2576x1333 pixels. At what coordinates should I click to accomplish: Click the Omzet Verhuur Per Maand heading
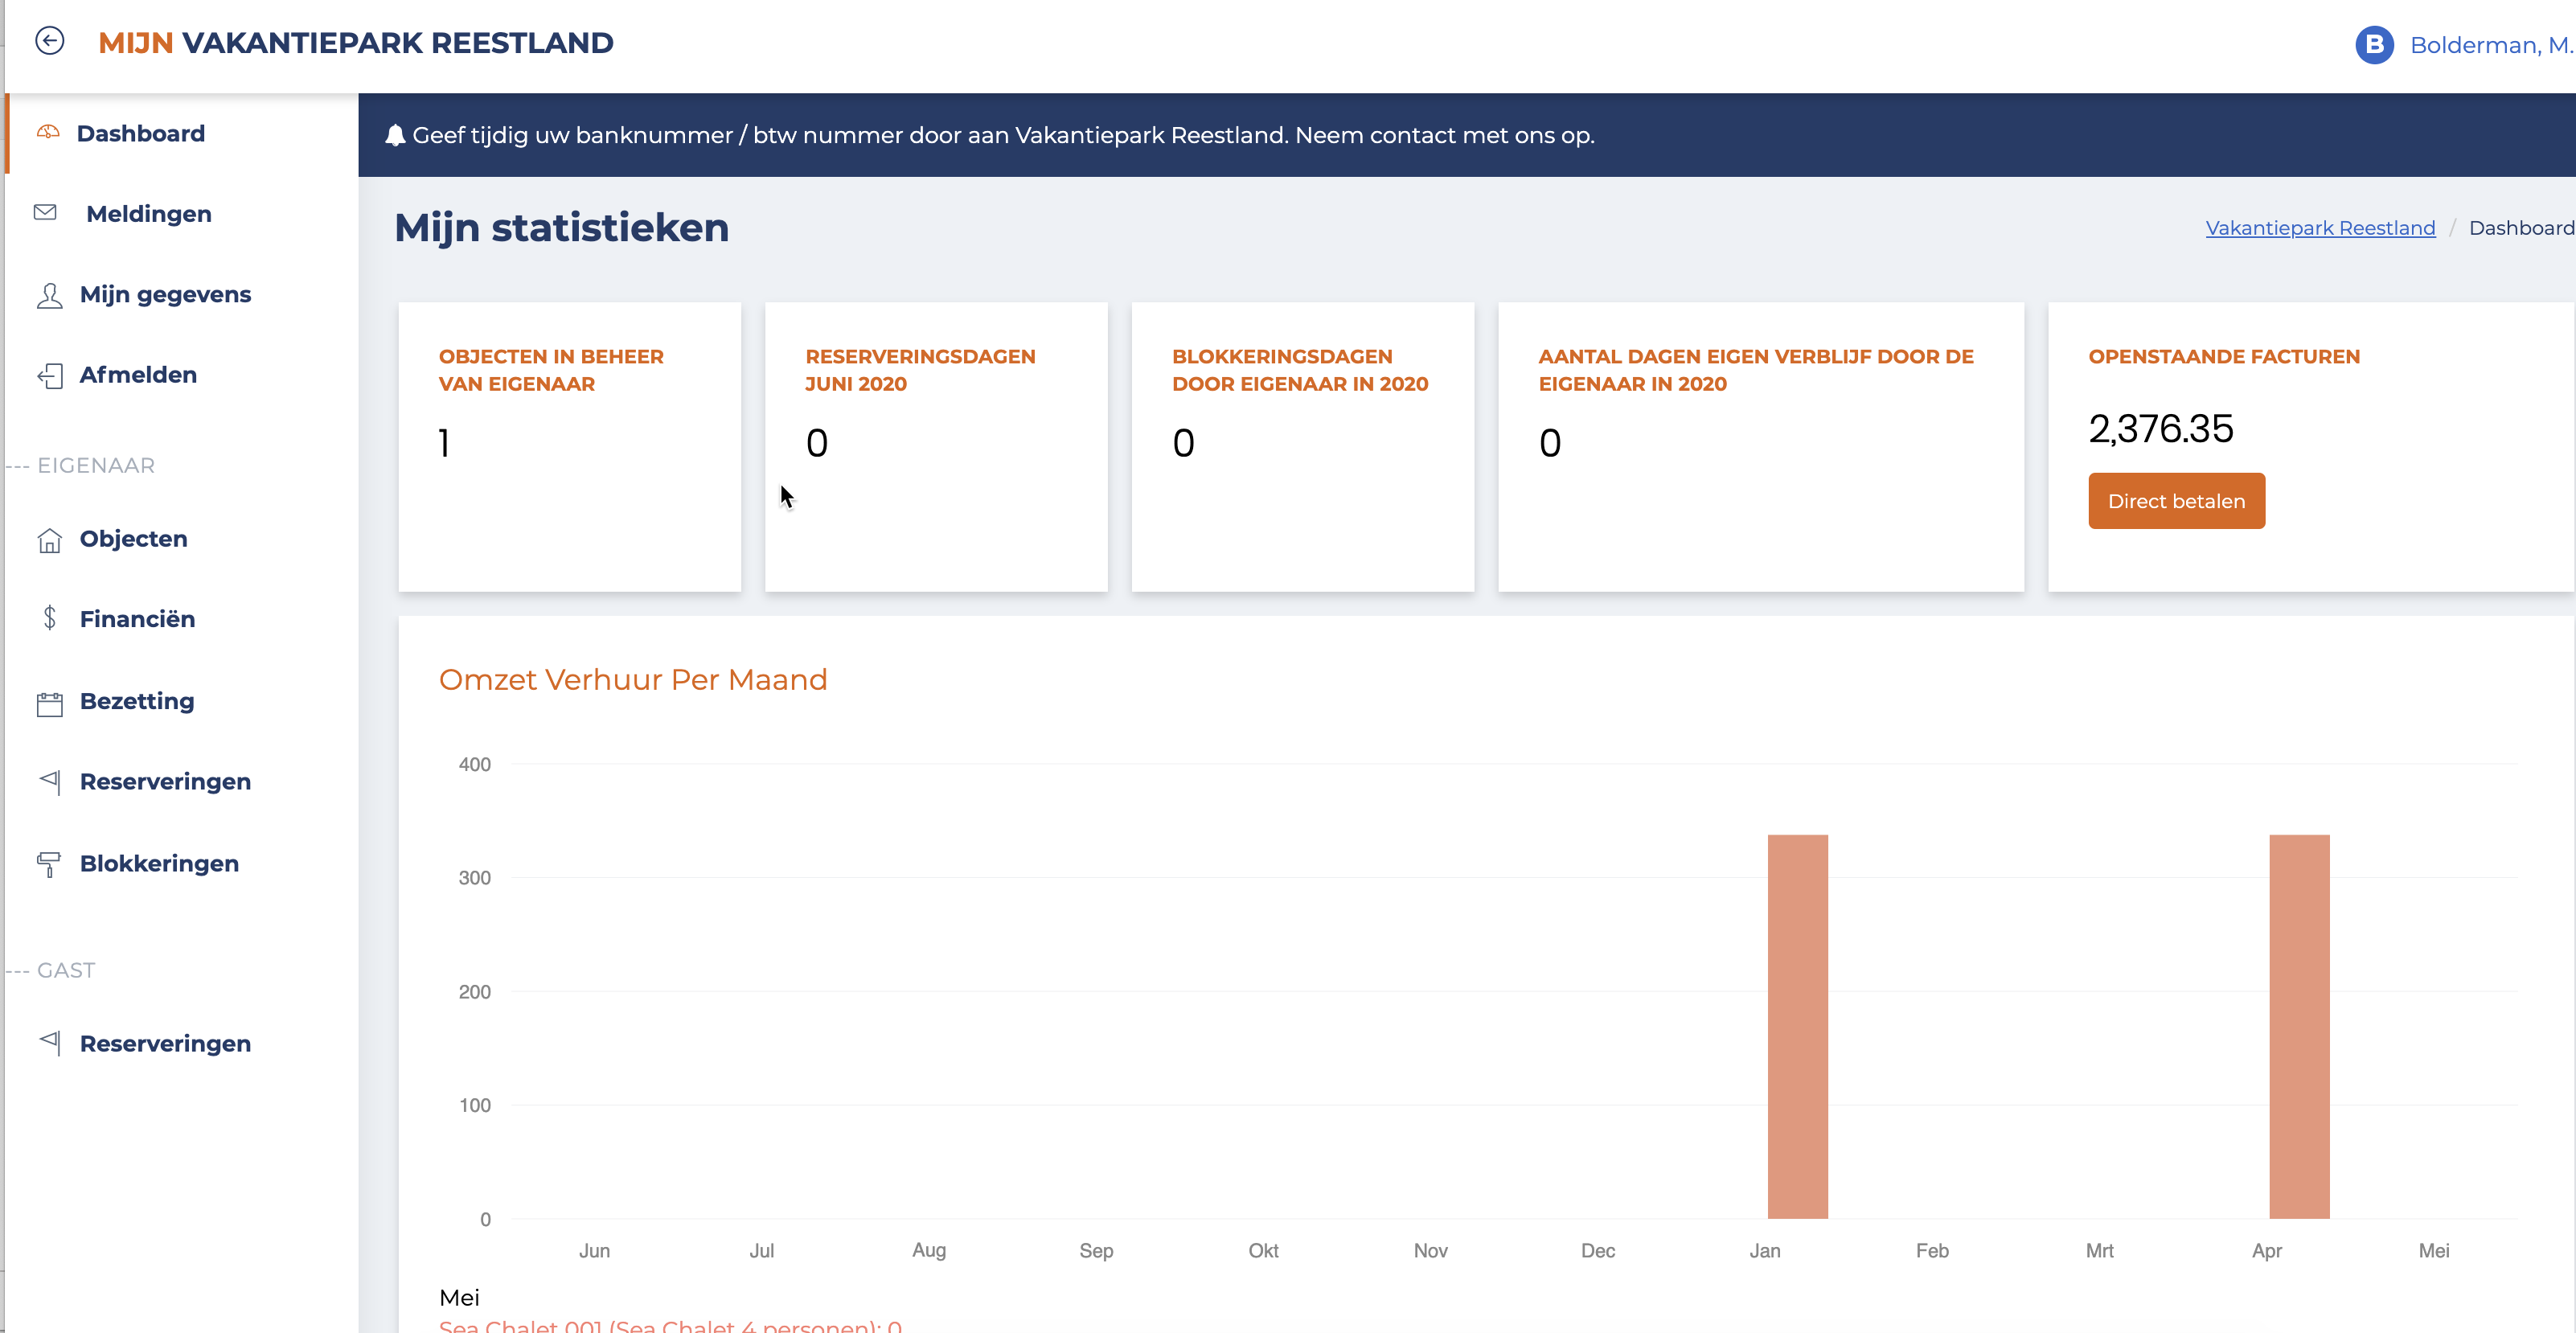633,680
